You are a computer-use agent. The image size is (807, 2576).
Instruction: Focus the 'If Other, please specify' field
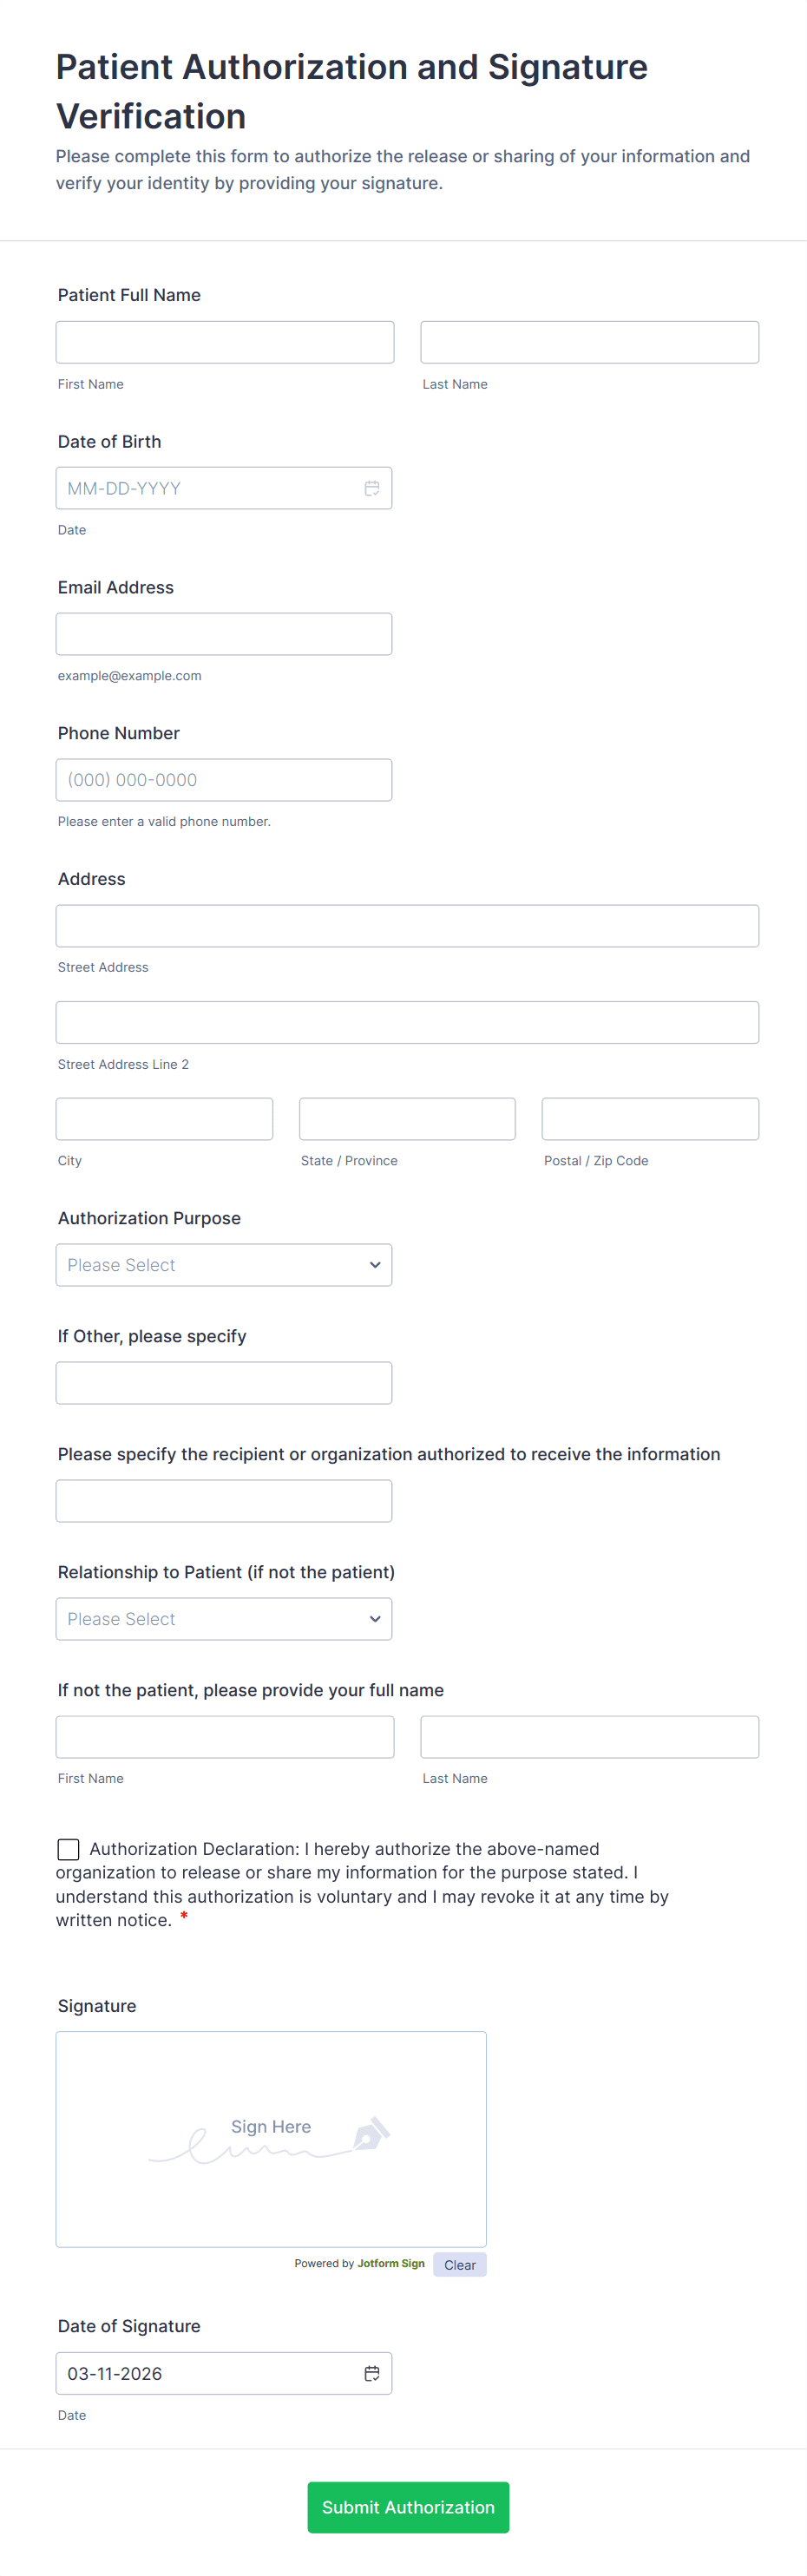(x=224, y=1383)
